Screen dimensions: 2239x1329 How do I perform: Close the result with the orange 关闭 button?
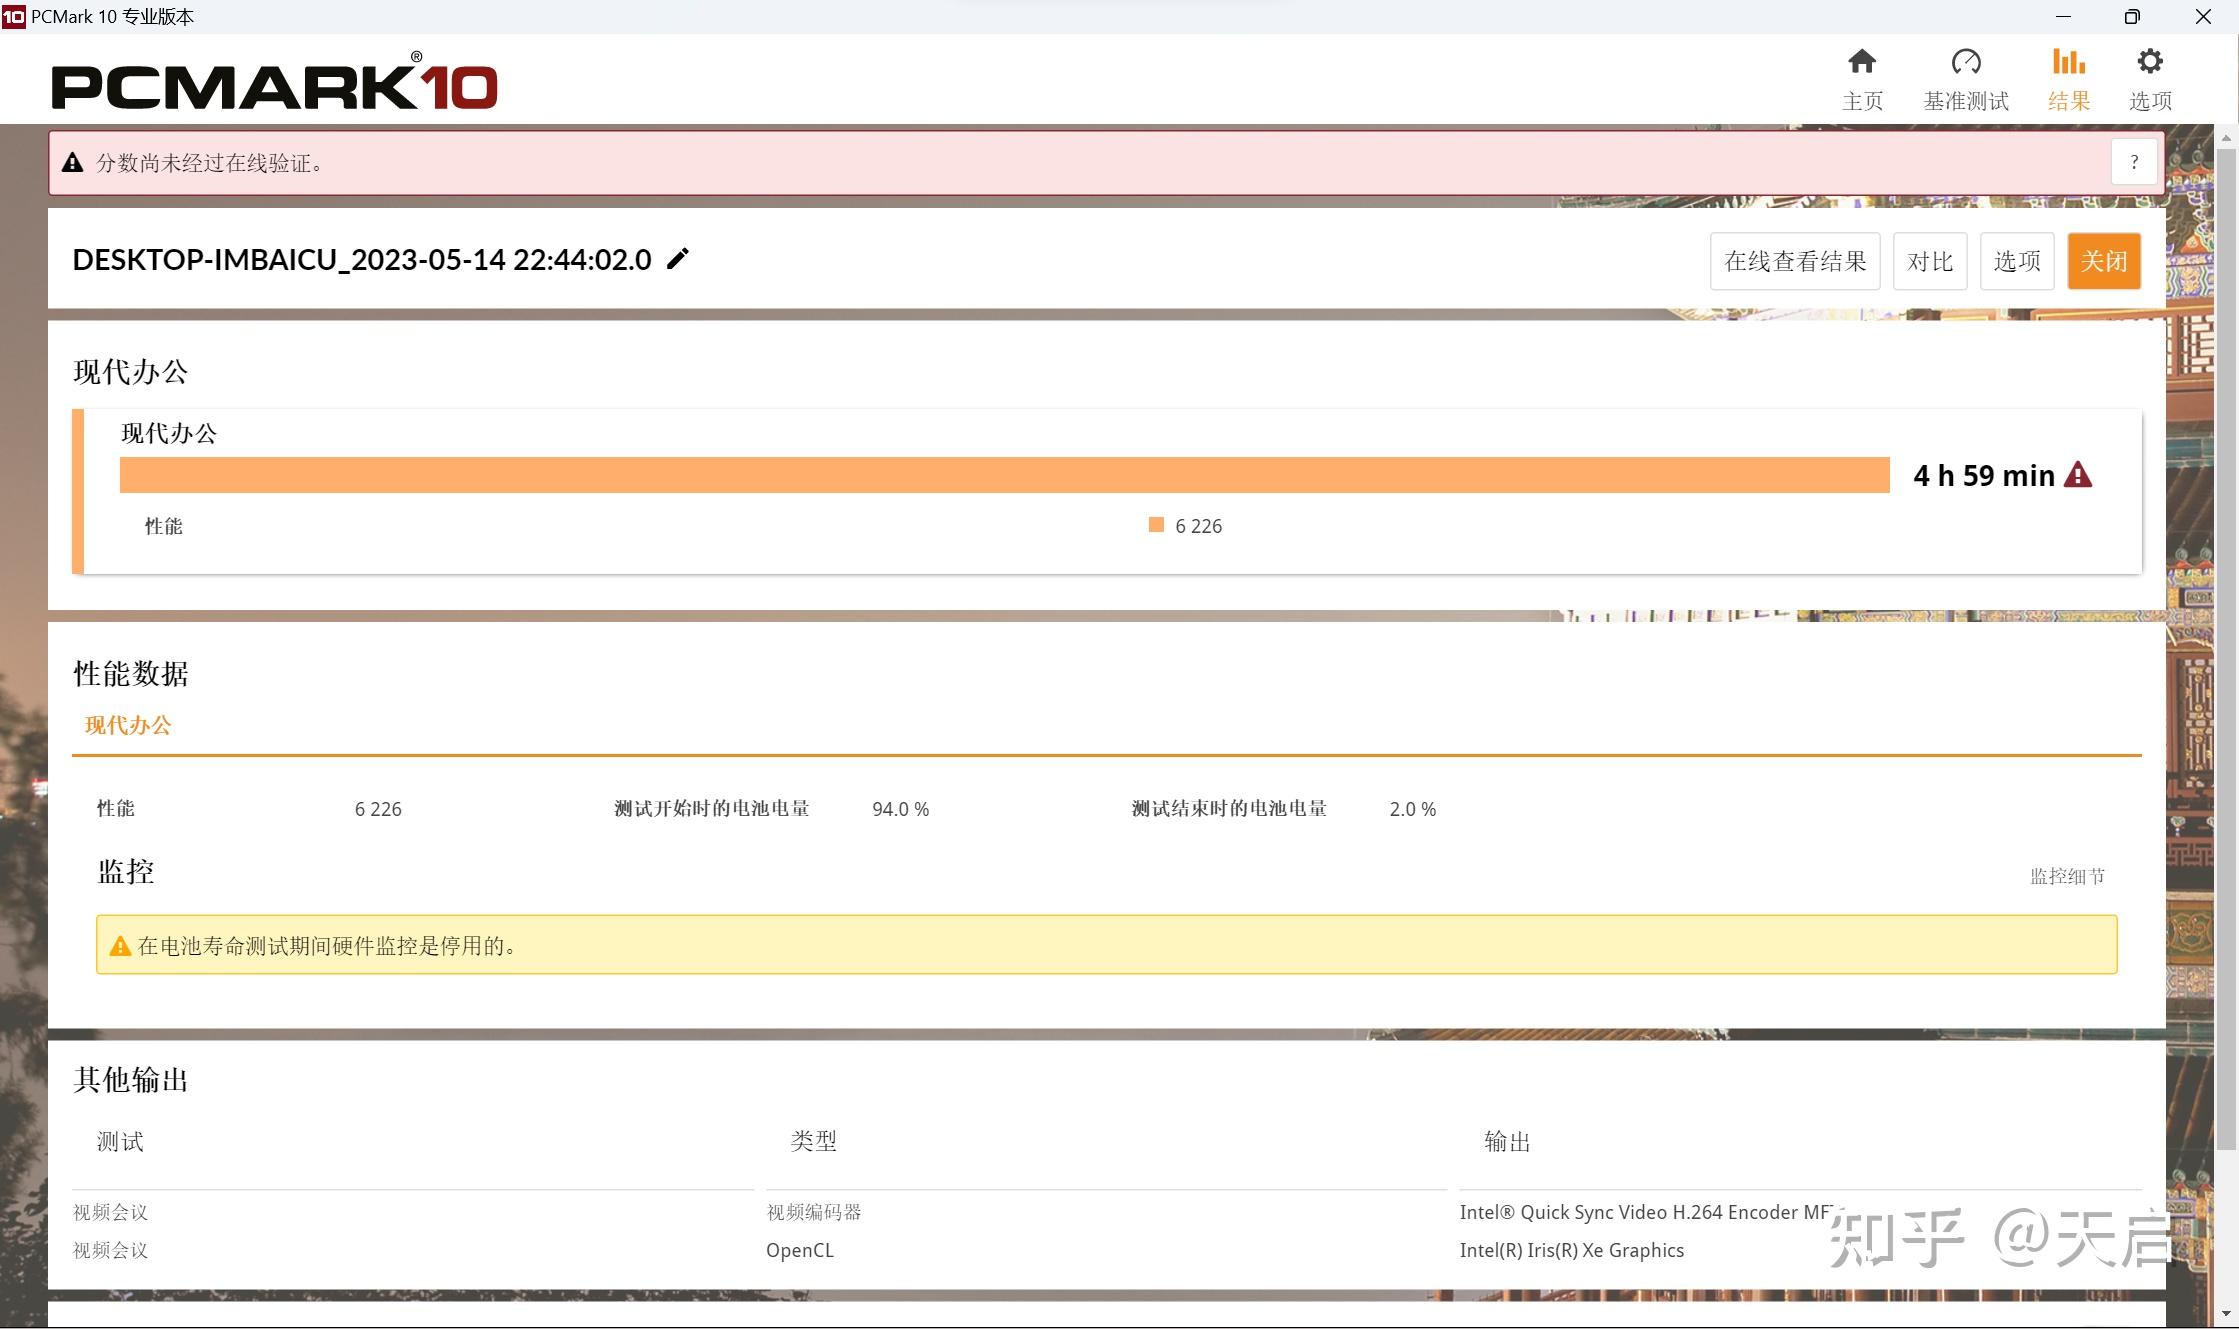[x=2103, y=261]
